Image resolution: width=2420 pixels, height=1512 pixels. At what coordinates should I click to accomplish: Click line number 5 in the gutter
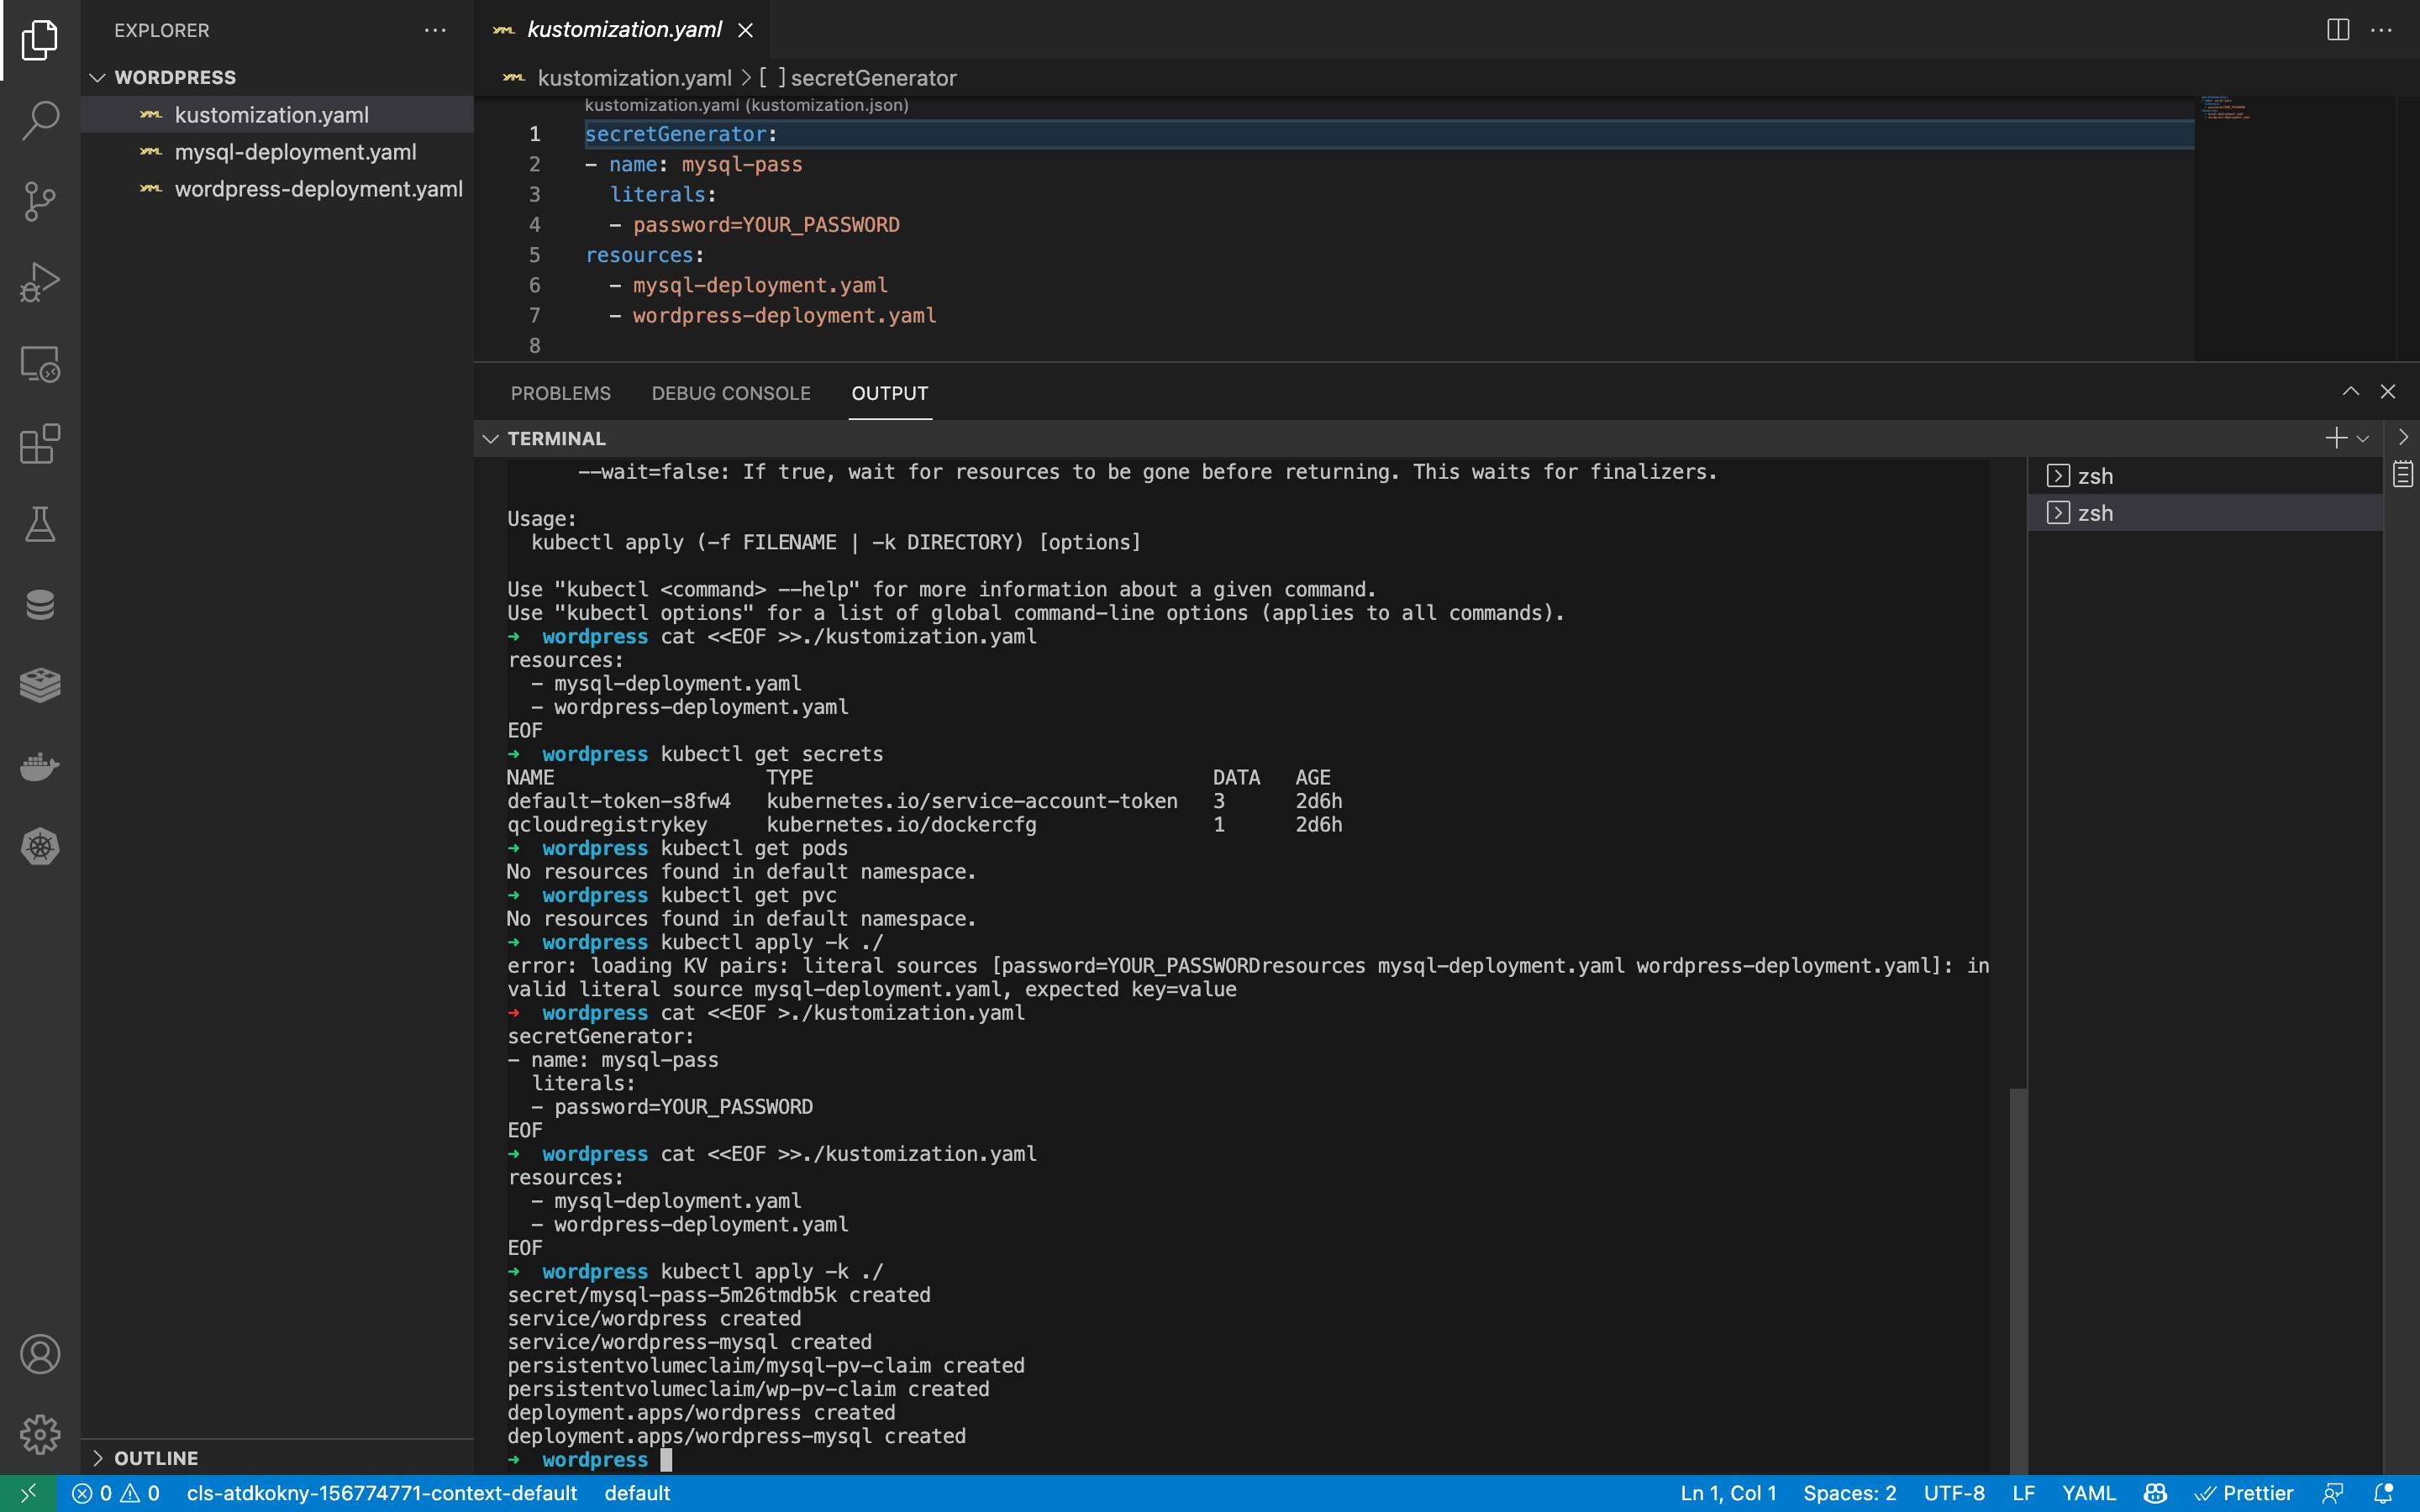(x=535, y=255)
